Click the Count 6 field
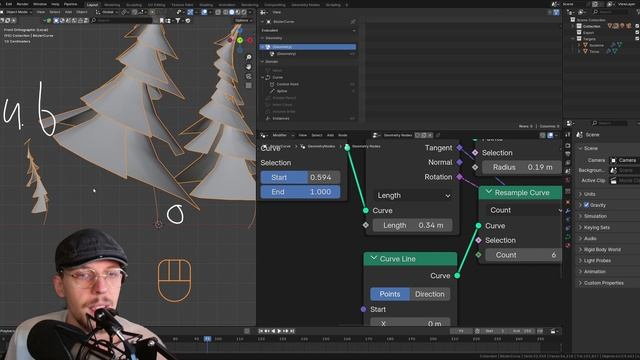The width and height of the screenshot is (640, 360). click(524, 255)
